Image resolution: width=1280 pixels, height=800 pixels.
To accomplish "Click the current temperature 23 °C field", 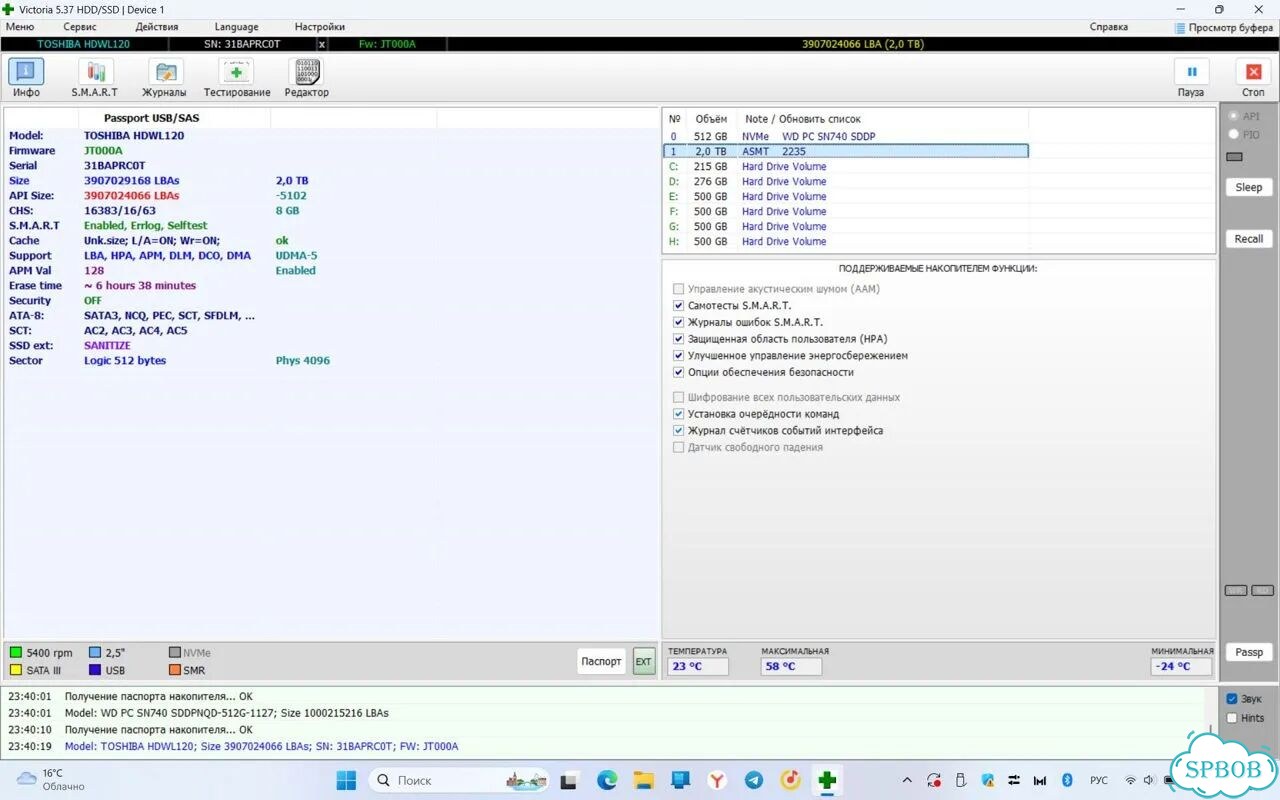I will 698,666.
